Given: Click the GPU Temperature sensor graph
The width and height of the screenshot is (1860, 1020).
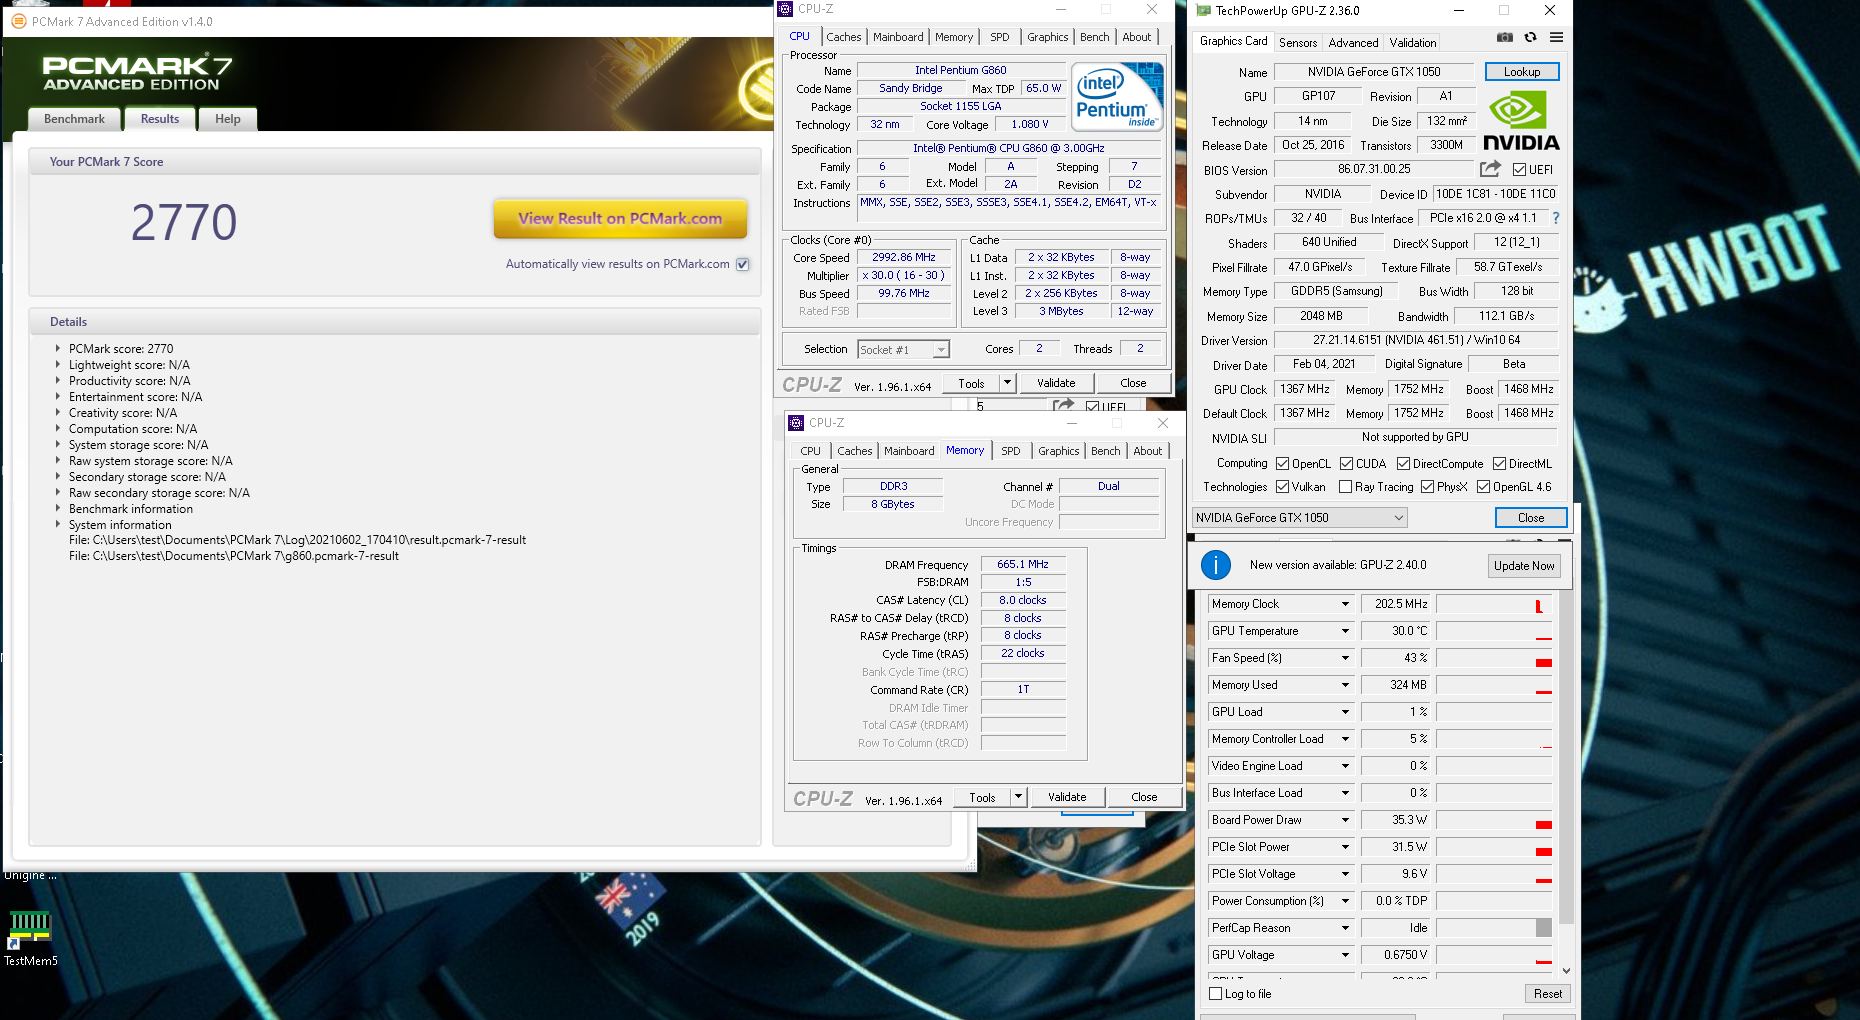Looking at the screenshot, I should [1494, 631].
